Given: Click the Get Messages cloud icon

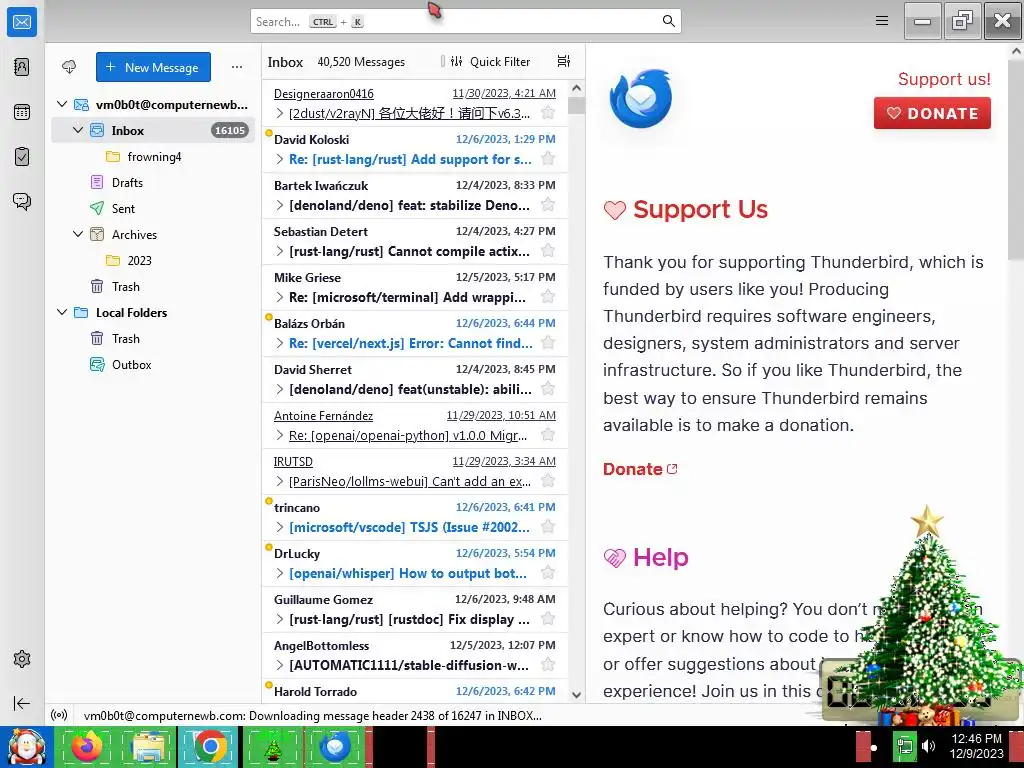Looking at the screenshot, I should coord(69,67).
